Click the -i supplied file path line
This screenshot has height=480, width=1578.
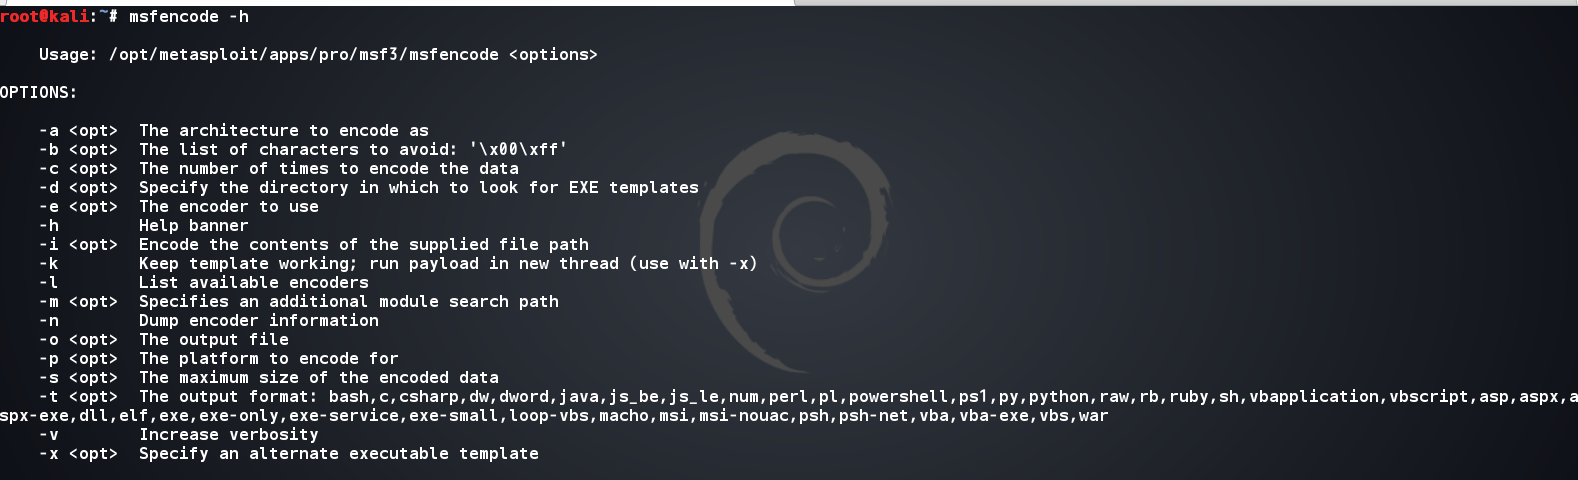(314, 245)
